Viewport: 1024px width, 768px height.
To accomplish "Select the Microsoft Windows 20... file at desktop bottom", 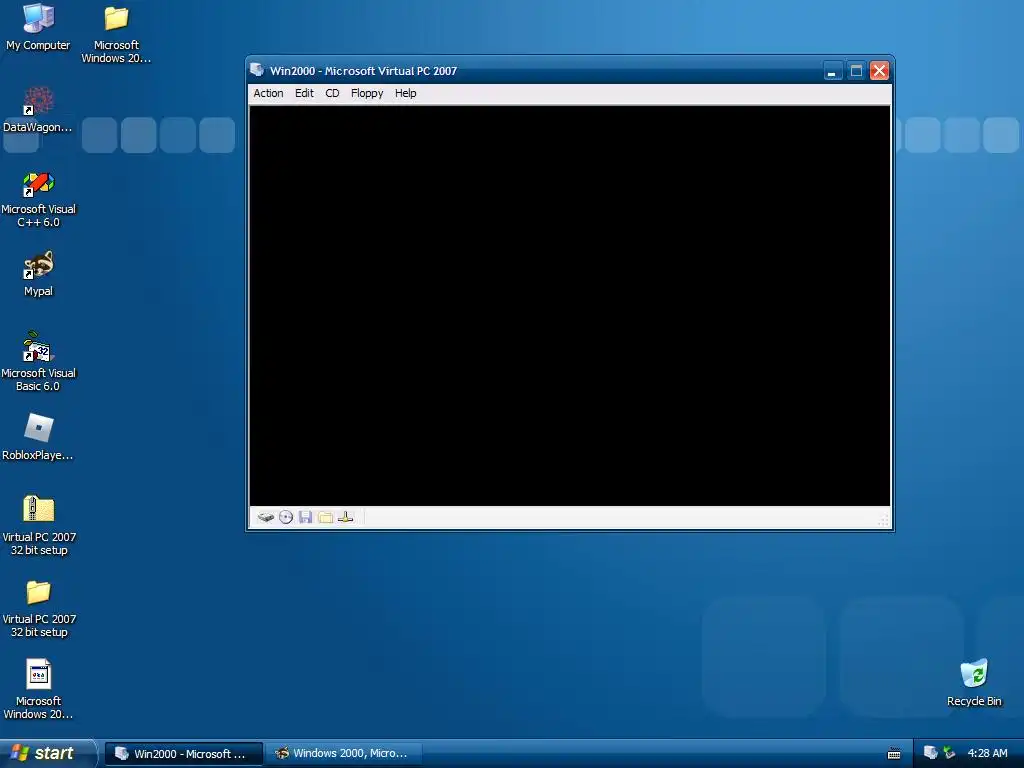I will (38, 689).
